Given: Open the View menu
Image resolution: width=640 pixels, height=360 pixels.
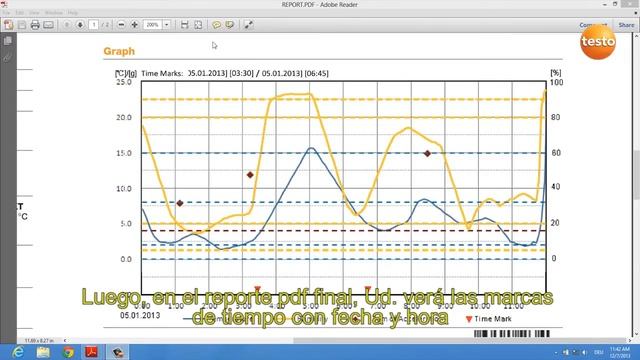Looking at the screenshot, I should coord(34,13).
